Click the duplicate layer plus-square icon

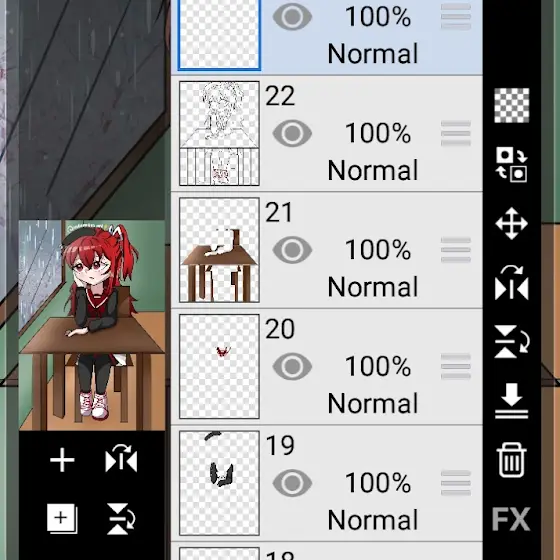click(x=62, y=519)
